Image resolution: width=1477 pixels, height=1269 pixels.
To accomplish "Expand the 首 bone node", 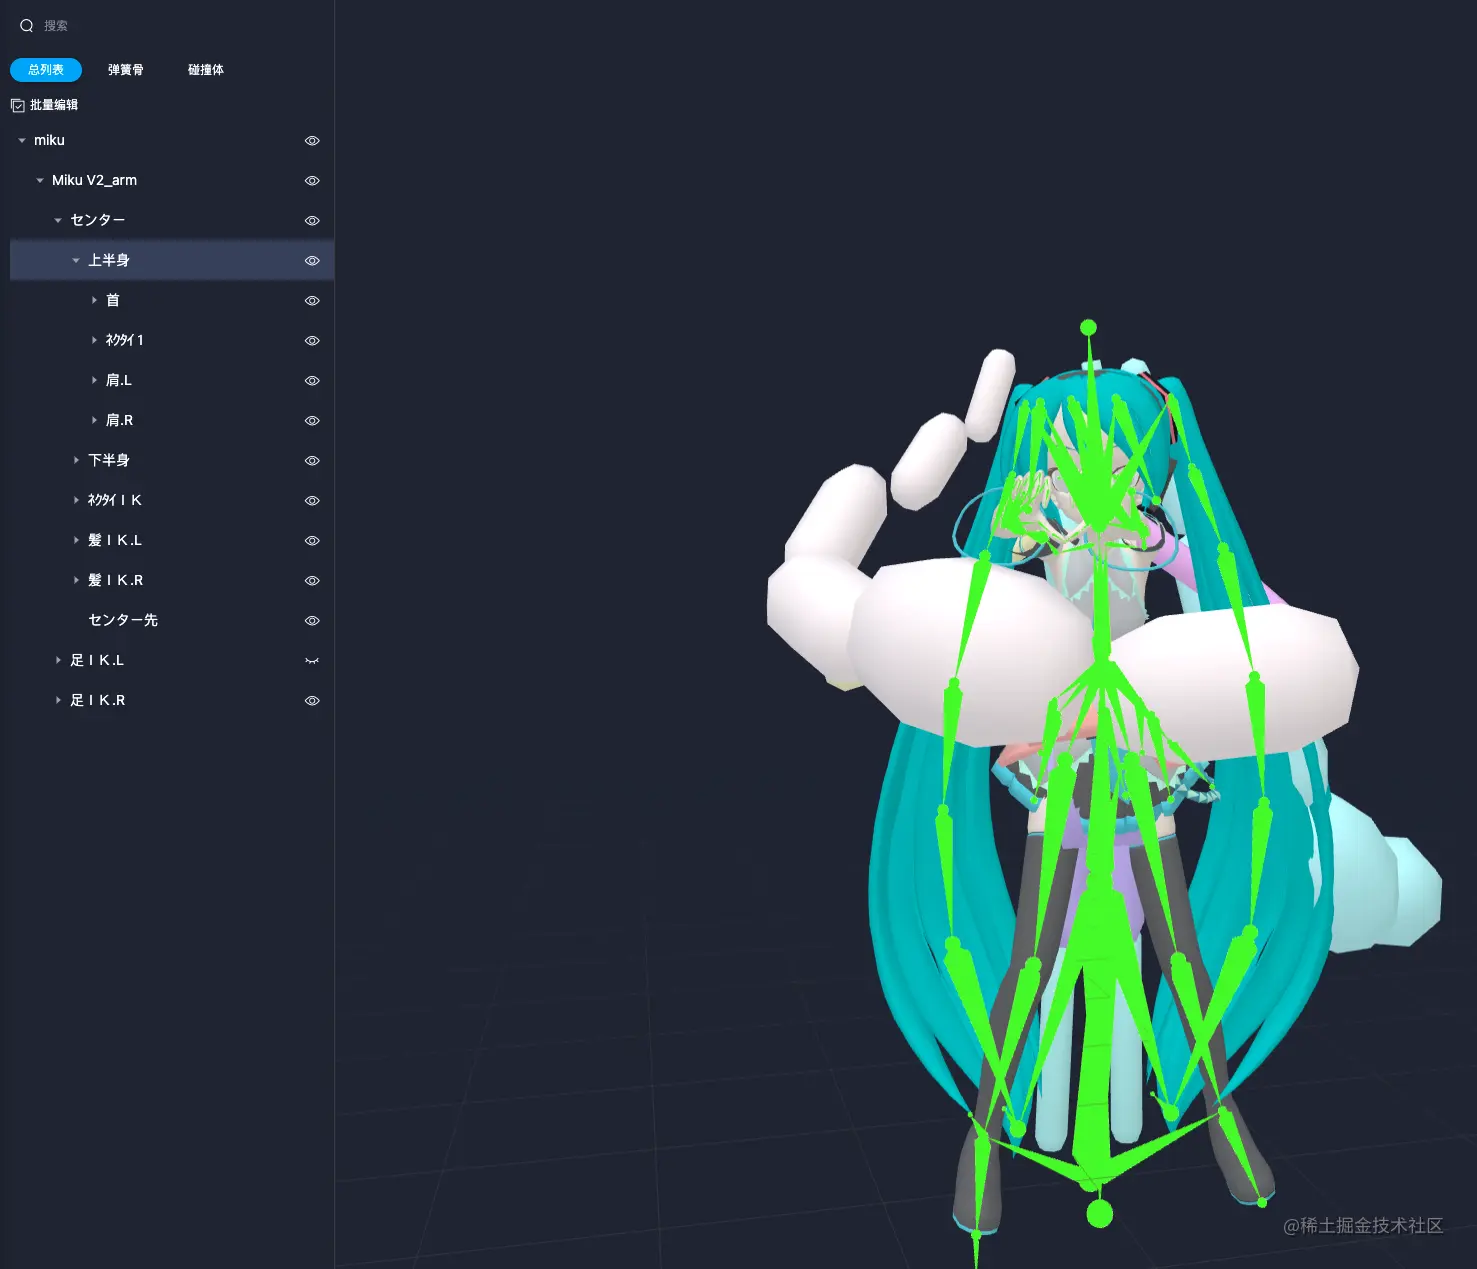I will tap(94, 300).
